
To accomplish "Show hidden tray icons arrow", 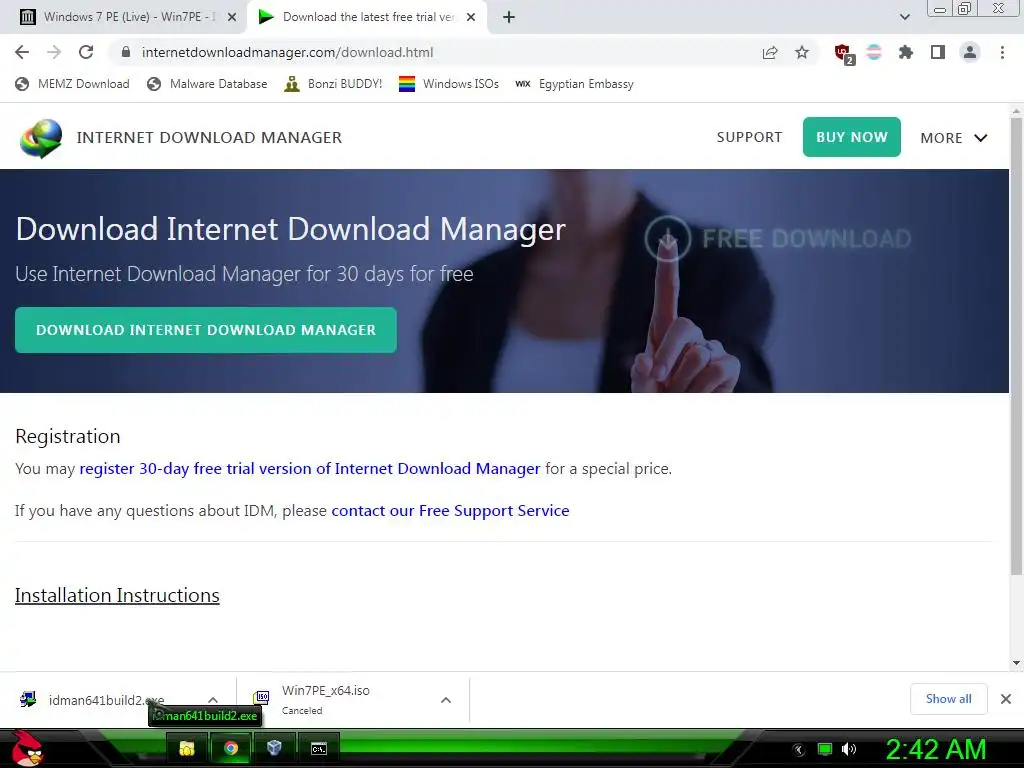I will coord(798,750).
